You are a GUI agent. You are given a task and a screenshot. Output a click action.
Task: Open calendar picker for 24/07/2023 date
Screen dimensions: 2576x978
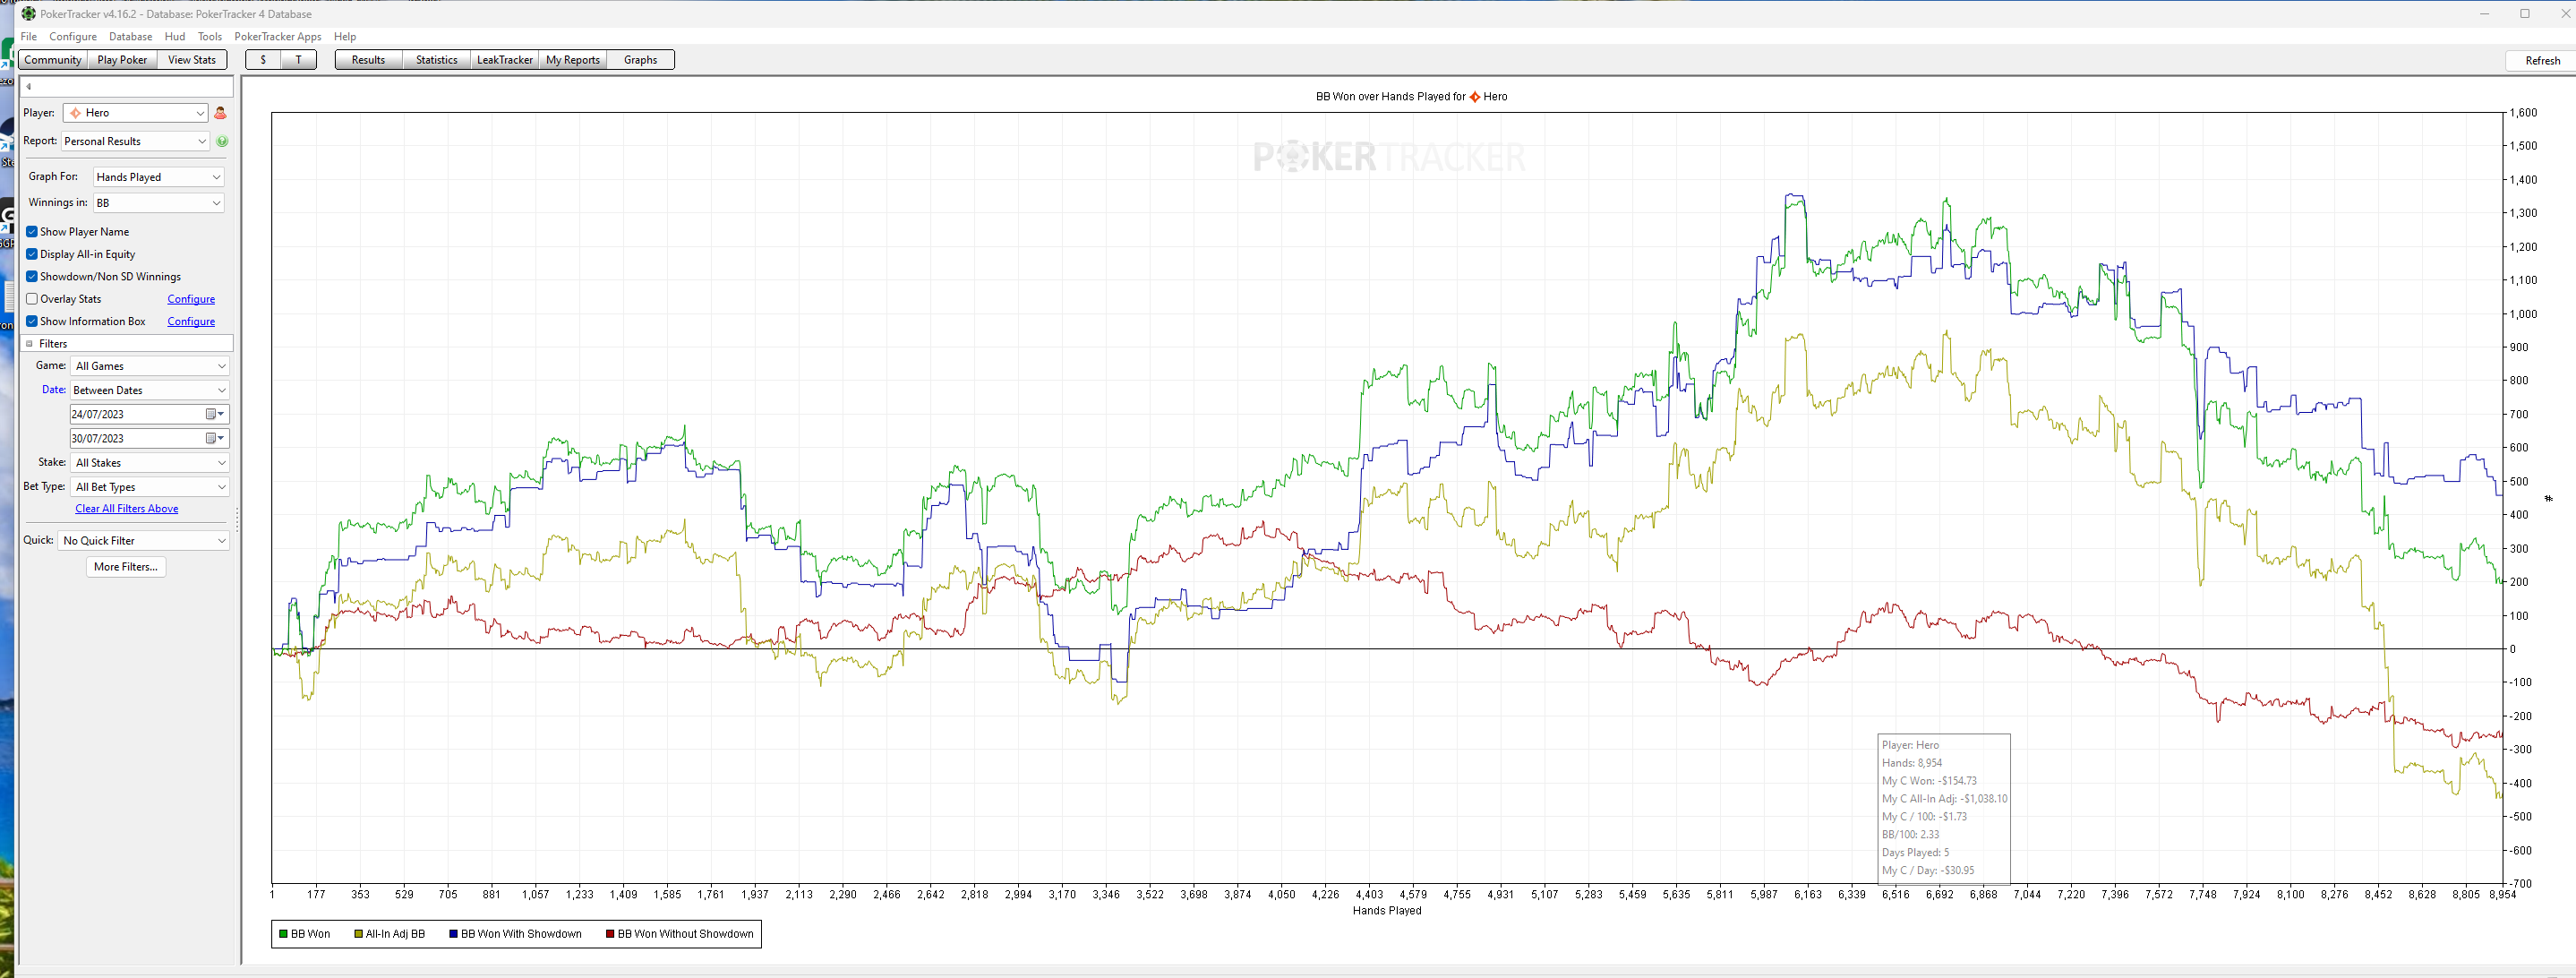[x=215, y=414]
